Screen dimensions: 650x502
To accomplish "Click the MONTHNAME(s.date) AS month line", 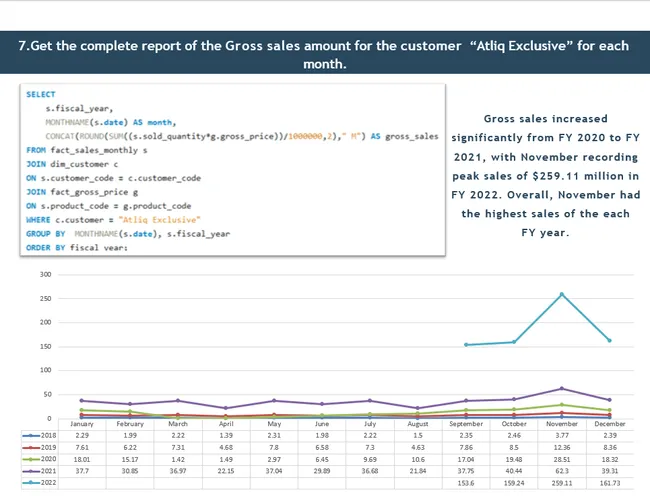I will tap(111, 122).
